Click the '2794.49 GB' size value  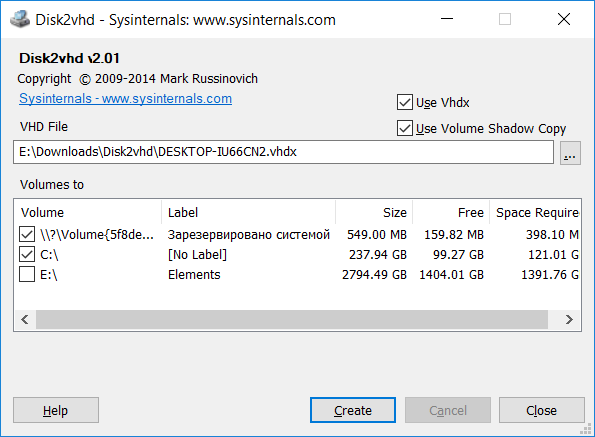[374, 274]
